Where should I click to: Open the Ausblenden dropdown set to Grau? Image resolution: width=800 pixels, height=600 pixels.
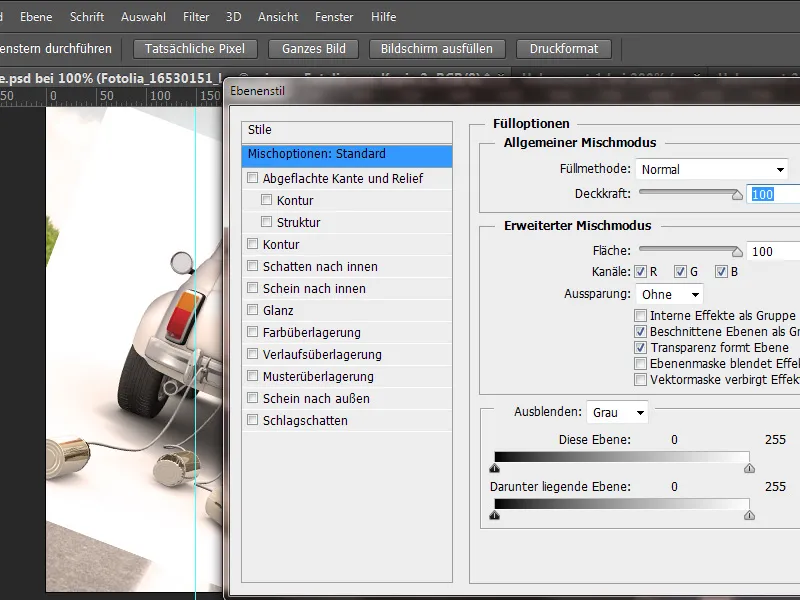coord(617,412)
